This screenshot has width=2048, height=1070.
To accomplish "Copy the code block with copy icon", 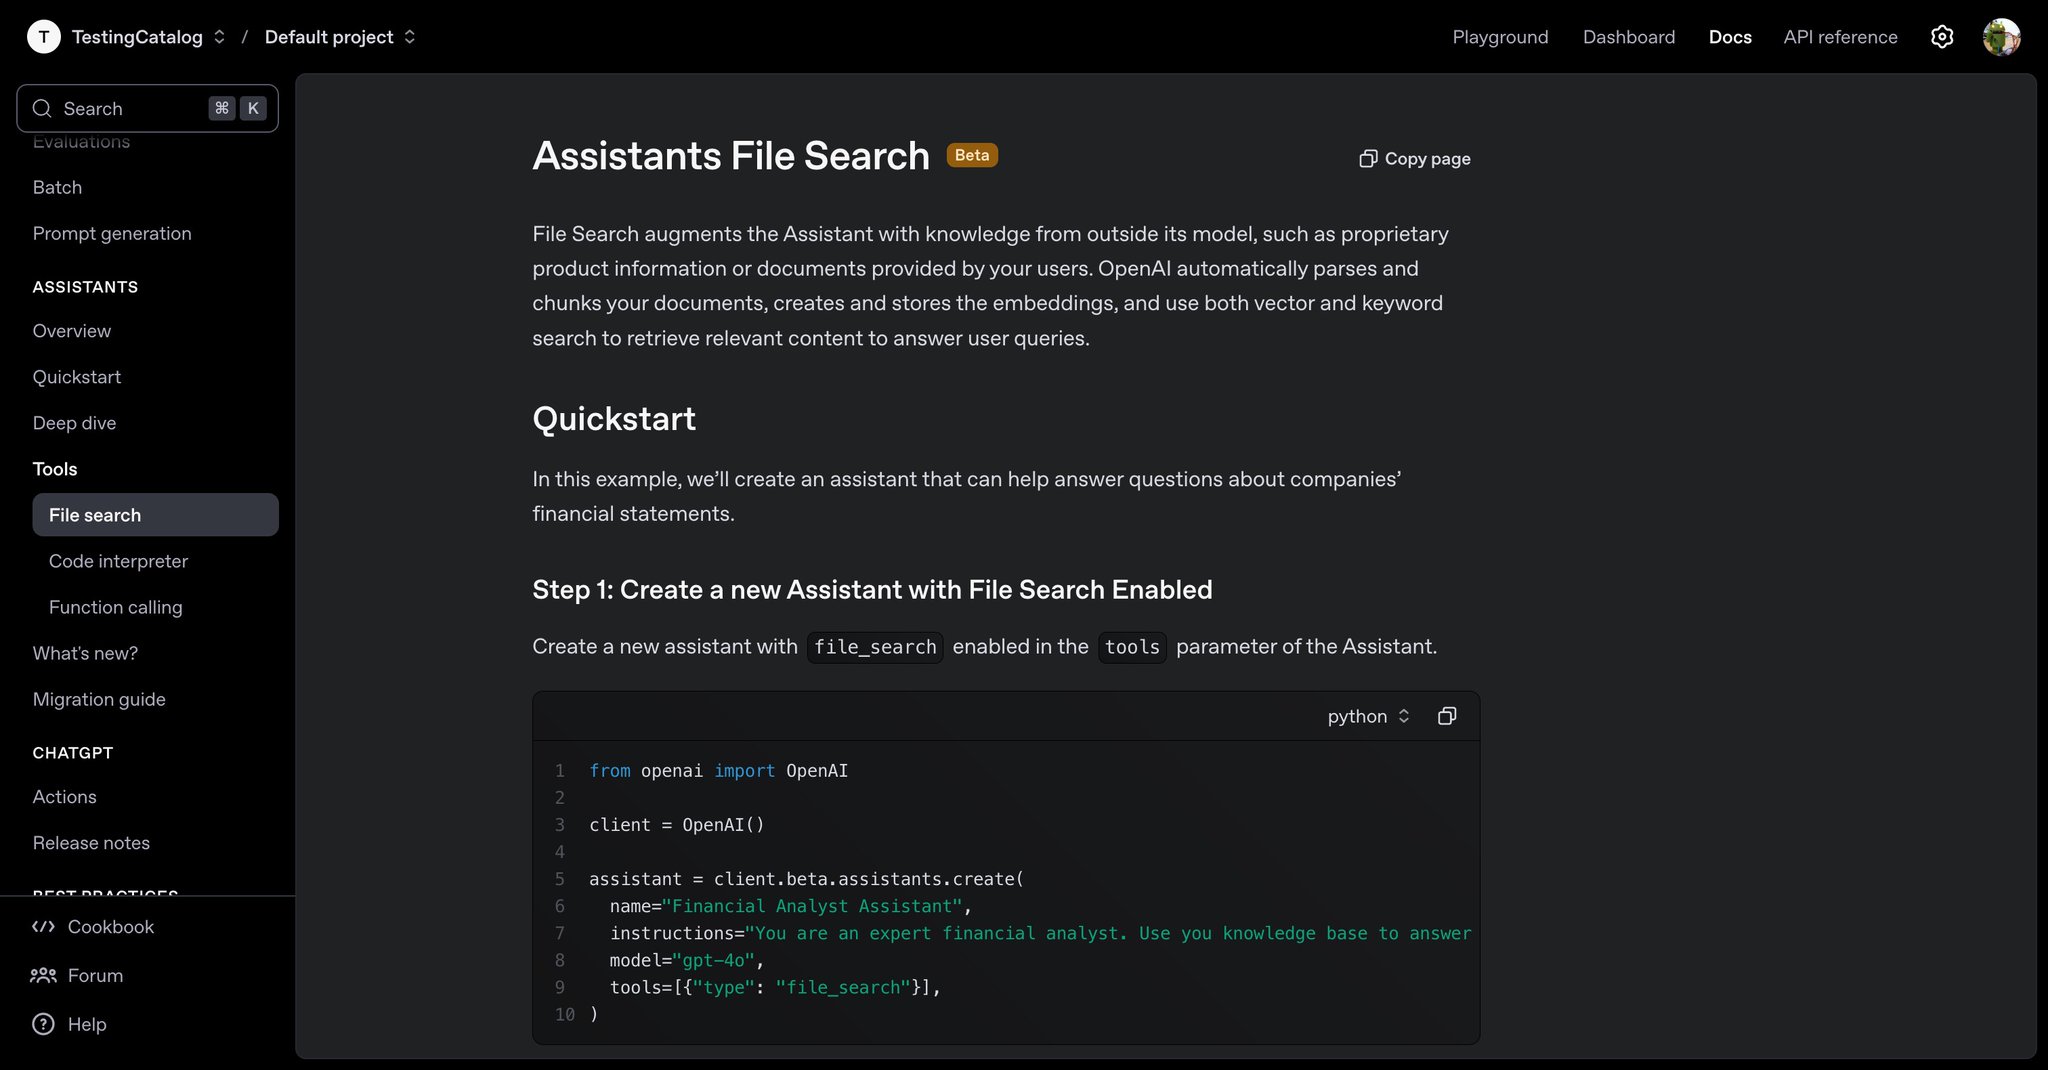I will tap(1446, 716).
